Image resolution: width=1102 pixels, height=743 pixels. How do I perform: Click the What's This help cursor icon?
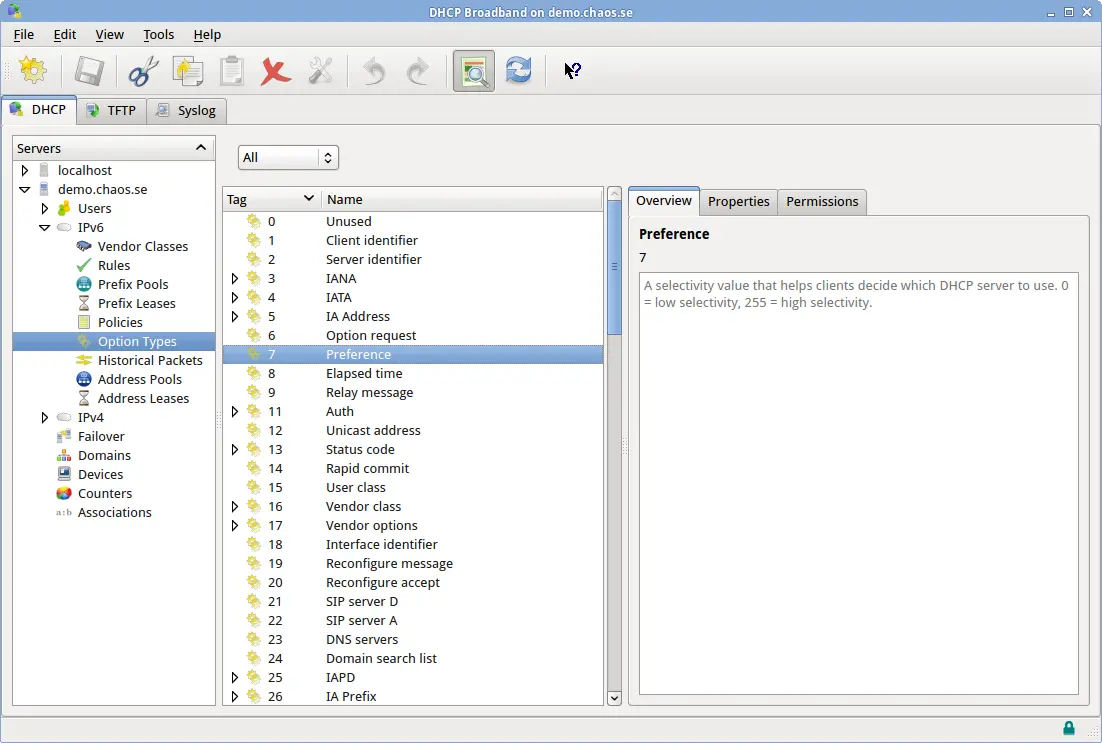(572, 71)
